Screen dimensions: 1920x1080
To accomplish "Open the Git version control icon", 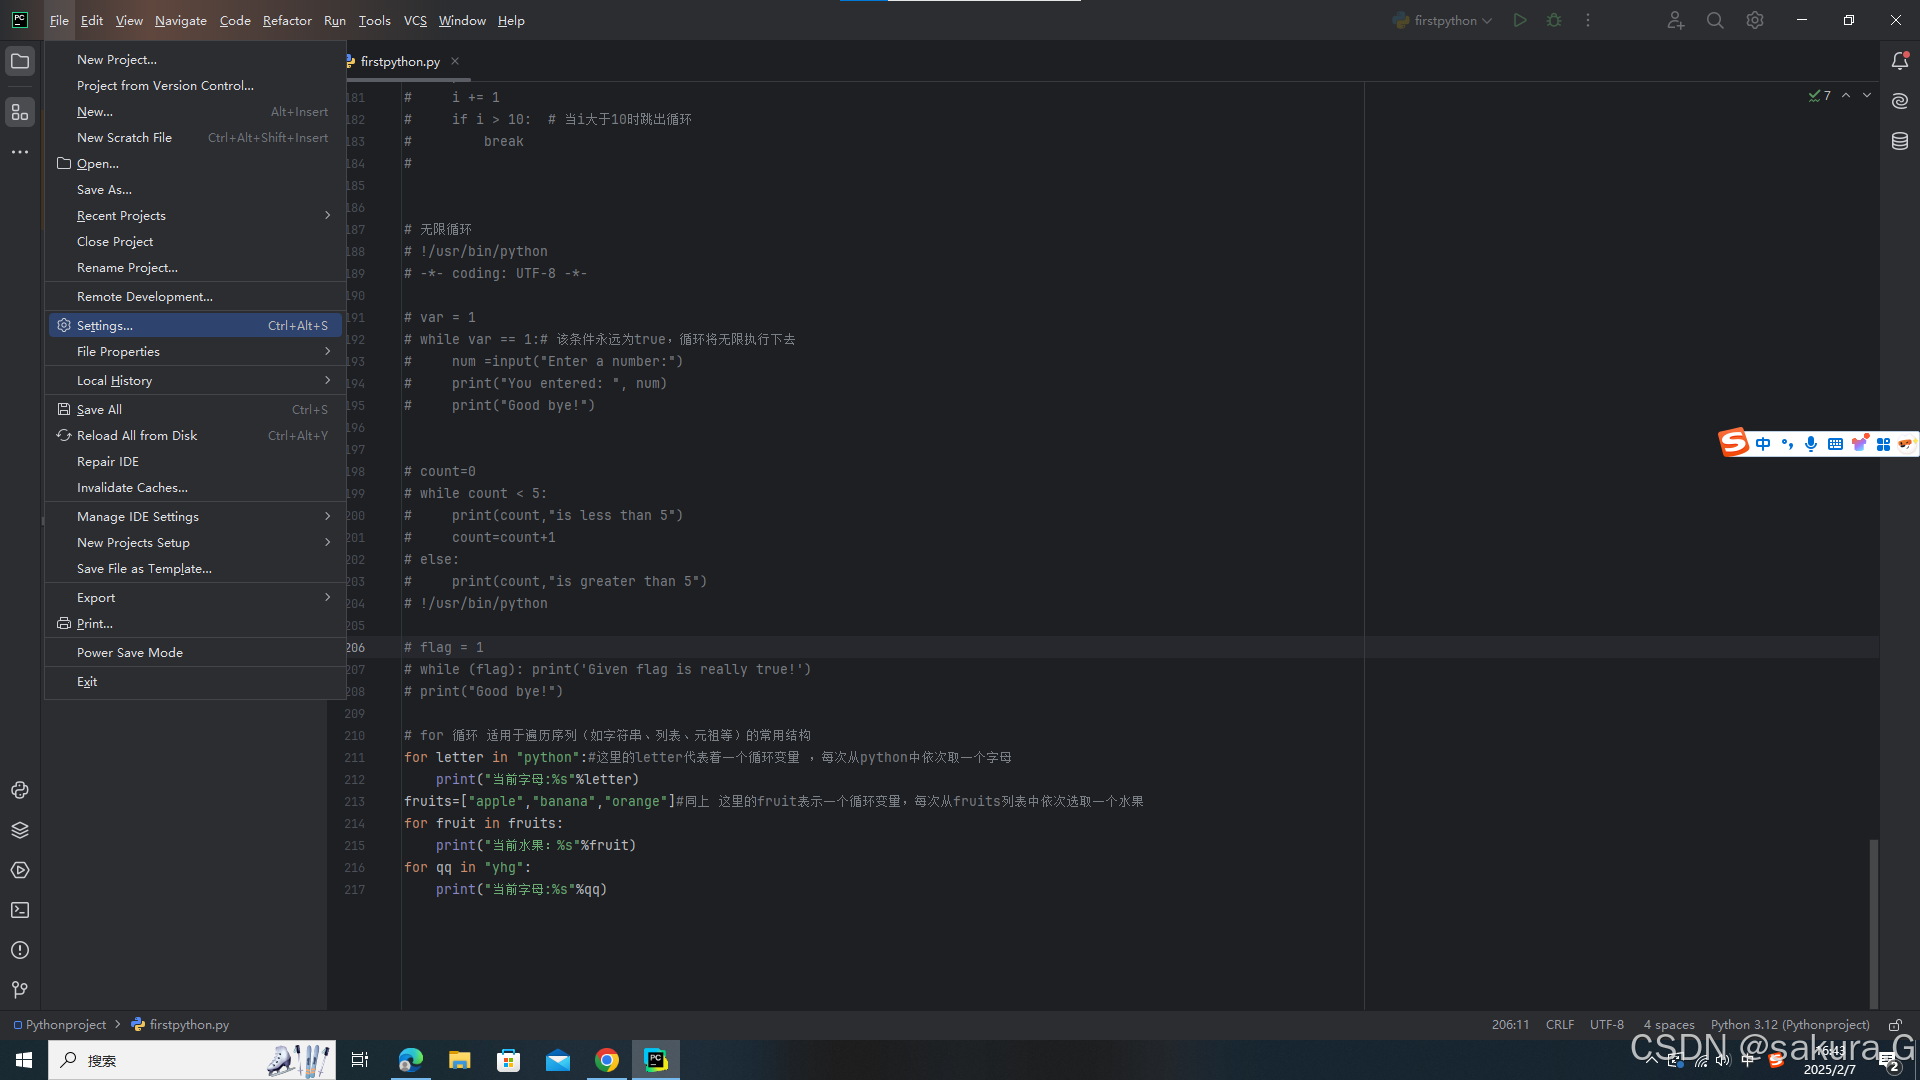I will click(x=20, y=990).
